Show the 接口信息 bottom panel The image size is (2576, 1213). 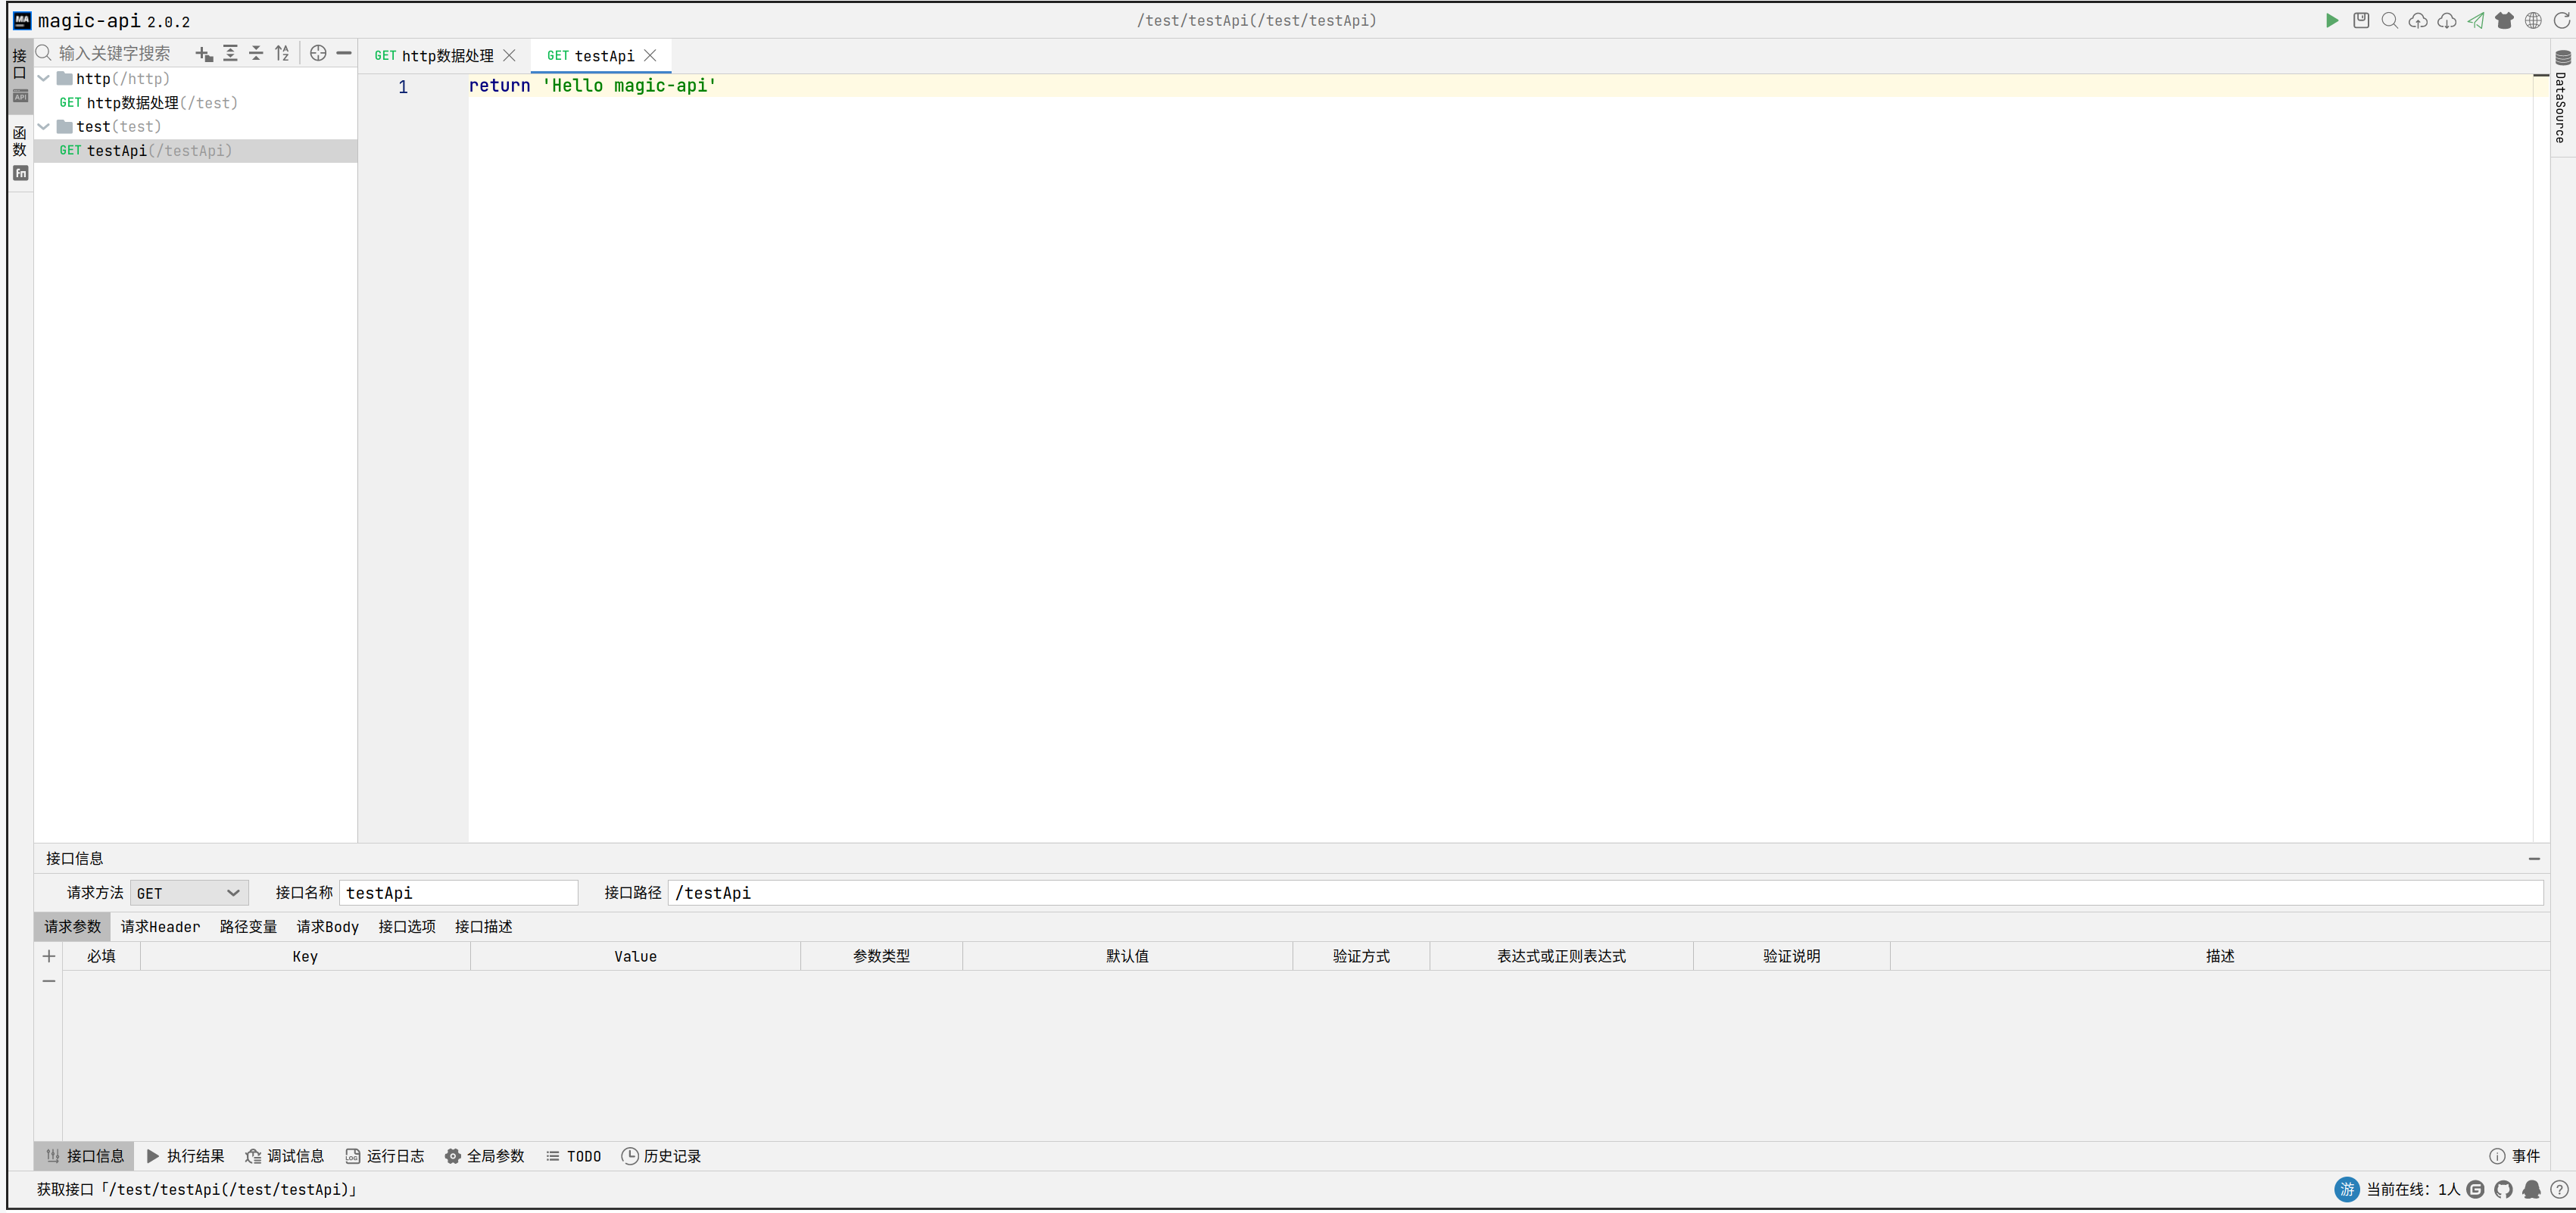click(x=84, y=1156)
